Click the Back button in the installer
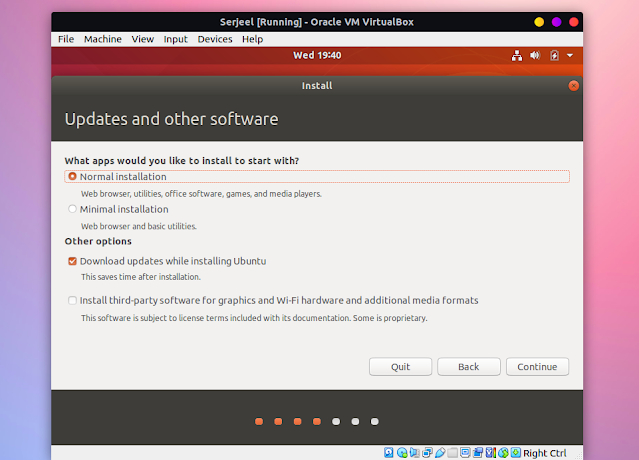 click(469, 367)
